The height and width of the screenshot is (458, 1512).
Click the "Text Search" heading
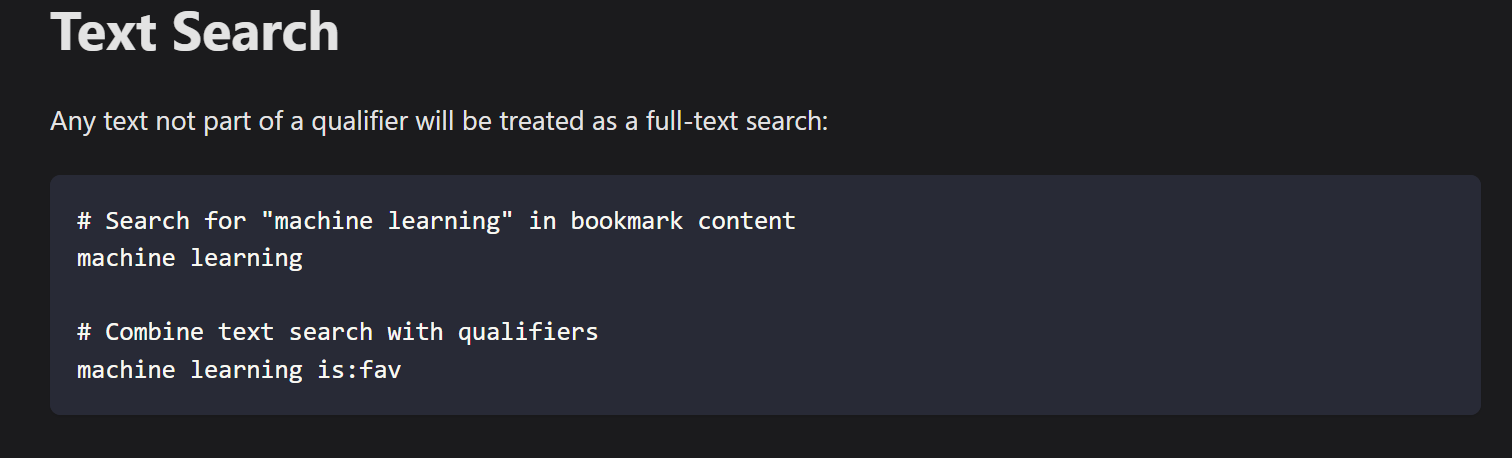click(x=195, y=32)
